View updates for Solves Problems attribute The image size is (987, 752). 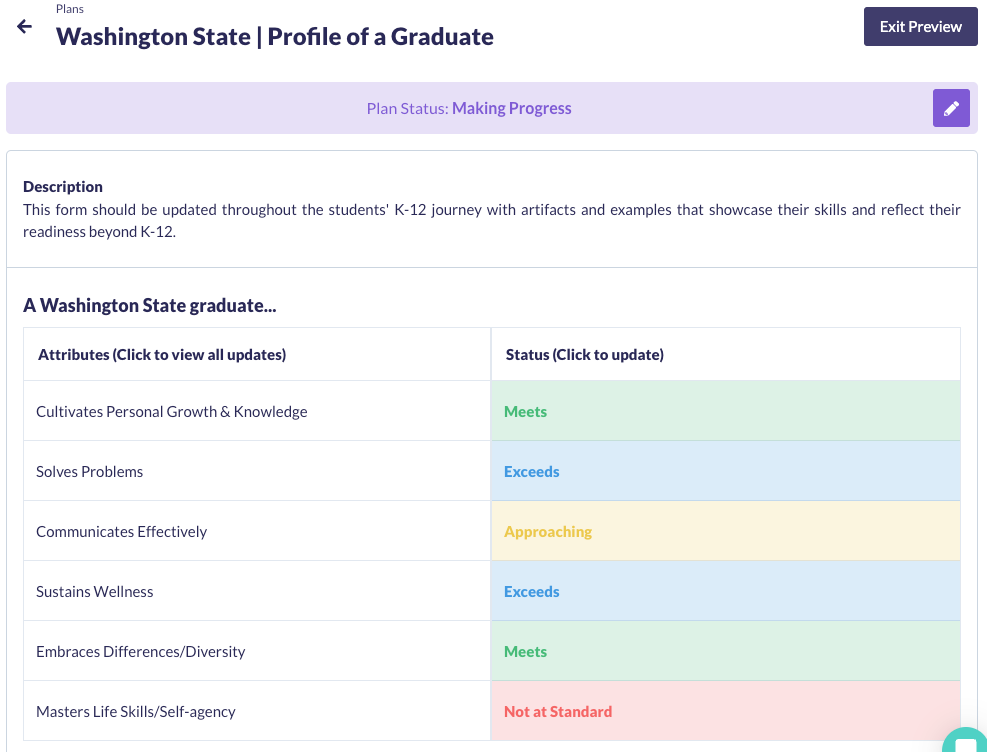click(90, 471)
